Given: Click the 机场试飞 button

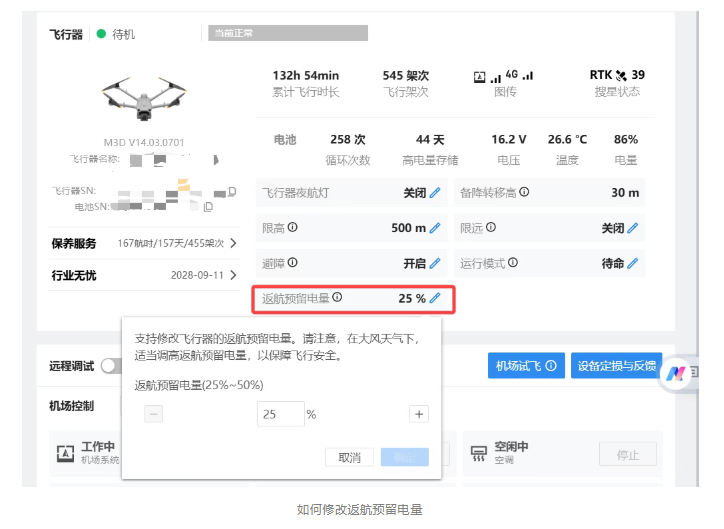Looking at the screenshot, I should click(526, 366).
